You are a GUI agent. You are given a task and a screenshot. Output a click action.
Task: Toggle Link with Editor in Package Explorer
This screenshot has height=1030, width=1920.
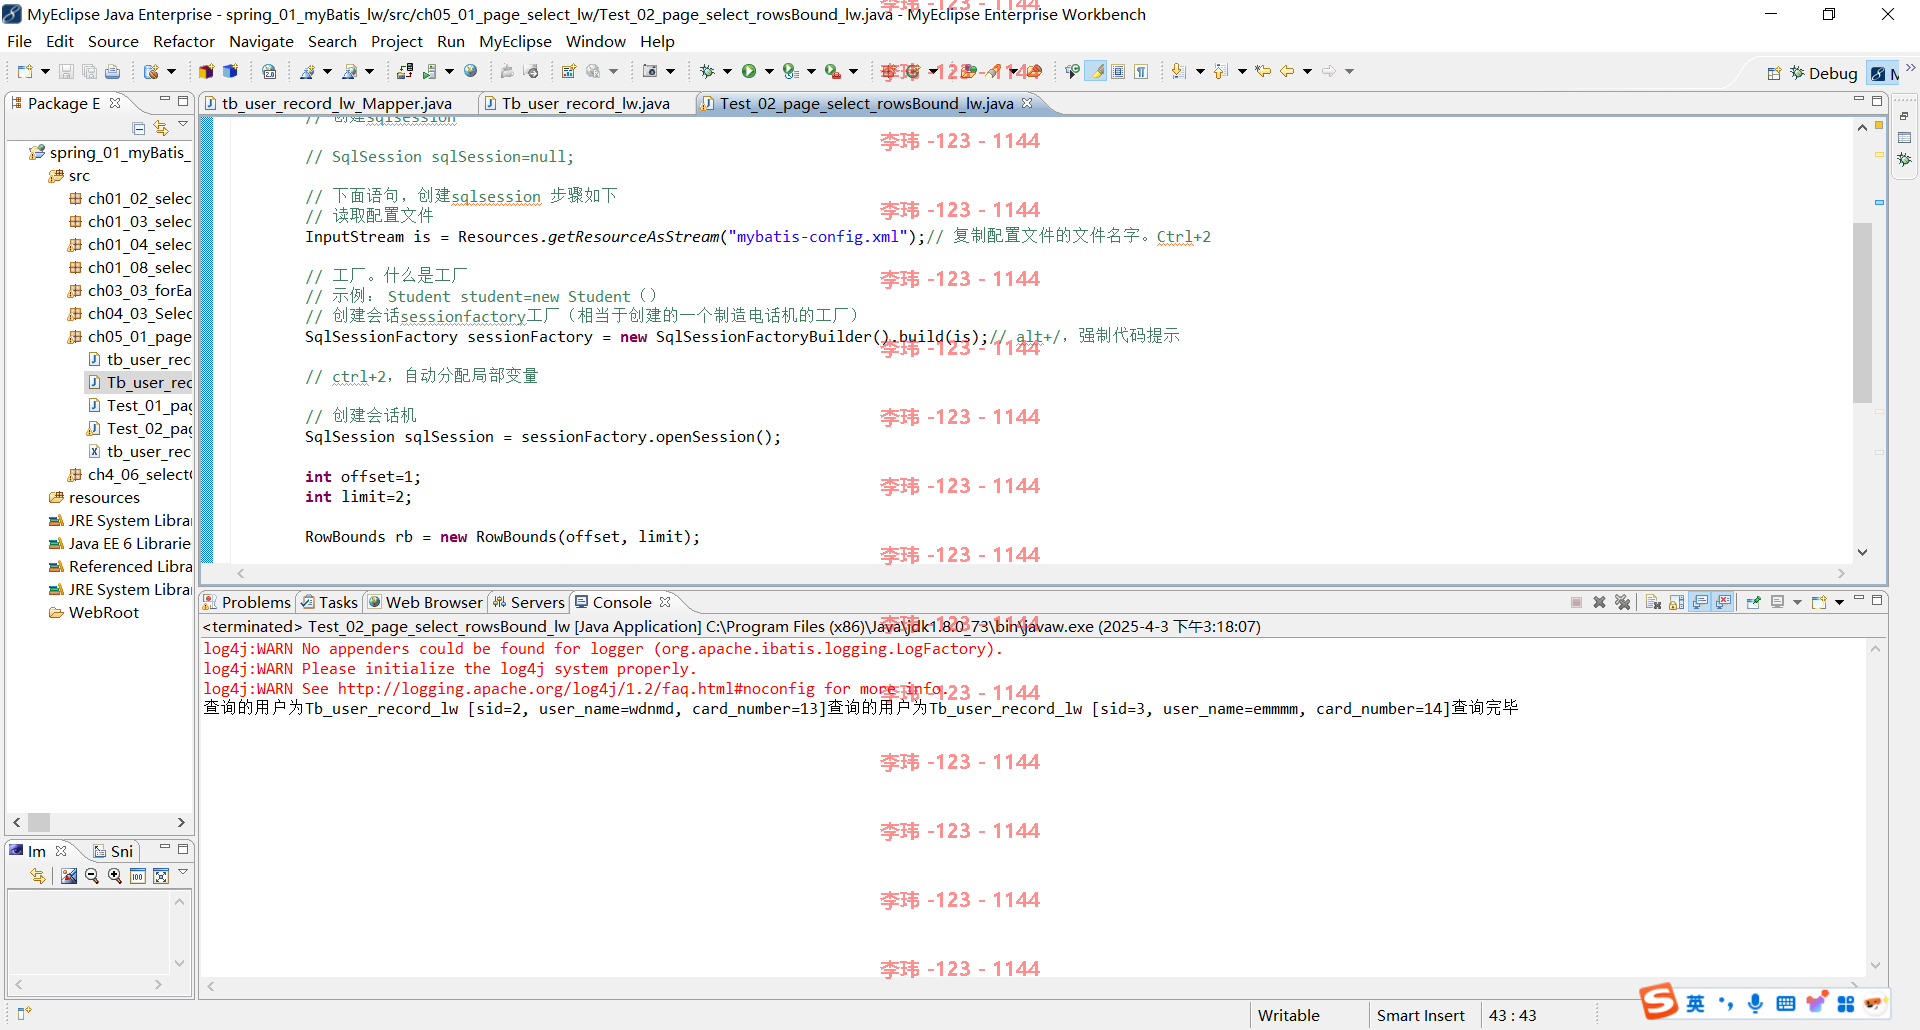point(161,128)
